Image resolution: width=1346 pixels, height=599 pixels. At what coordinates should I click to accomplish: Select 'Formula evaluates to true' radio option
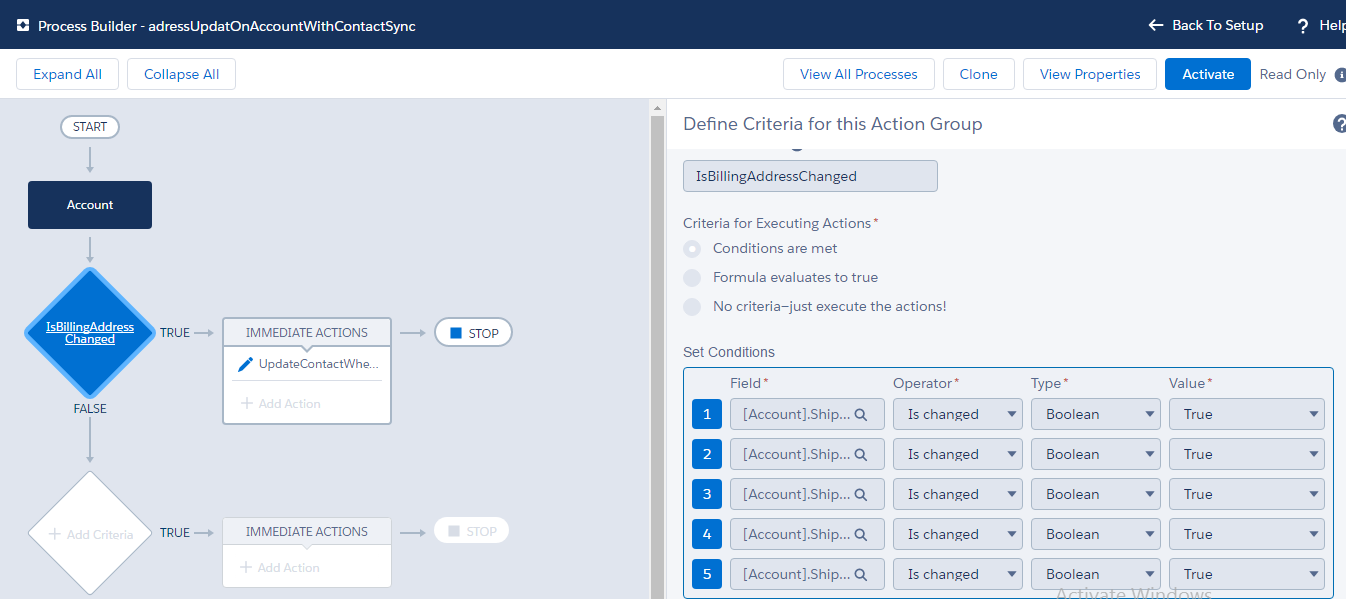pyautogui.click(x=692, y=278)
